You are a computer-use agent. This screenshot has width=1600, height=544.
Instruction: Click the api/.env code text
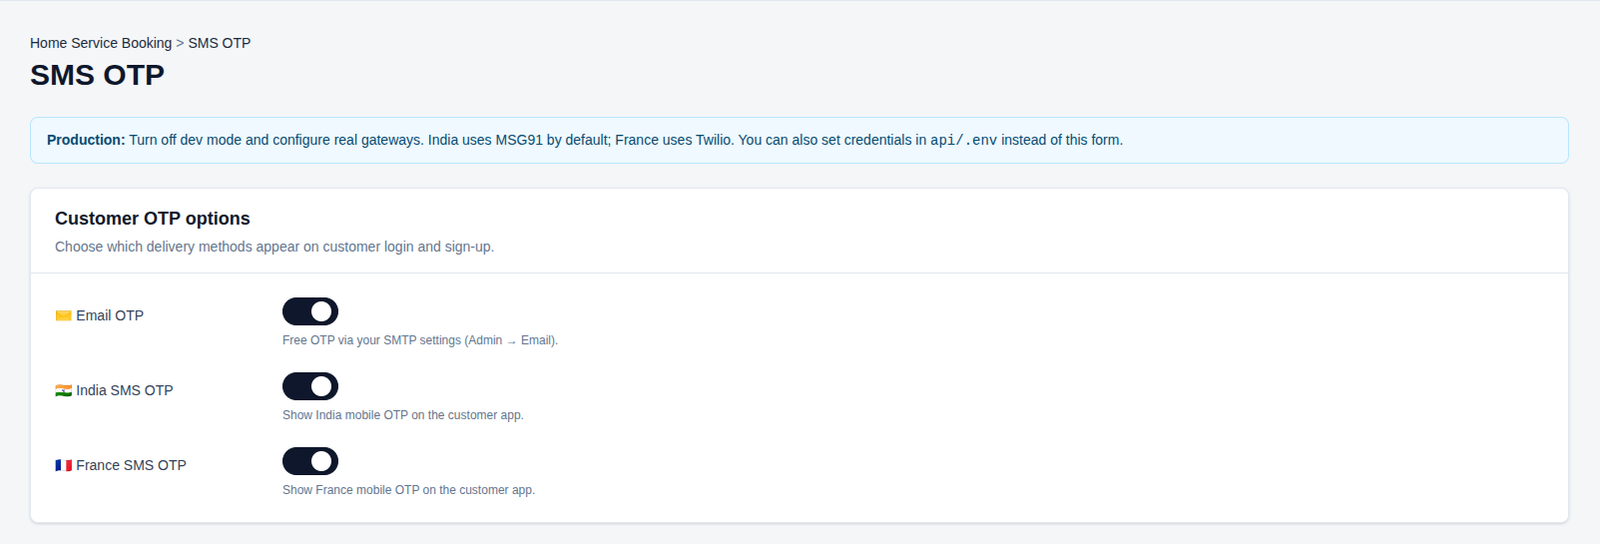coord(964,140)
